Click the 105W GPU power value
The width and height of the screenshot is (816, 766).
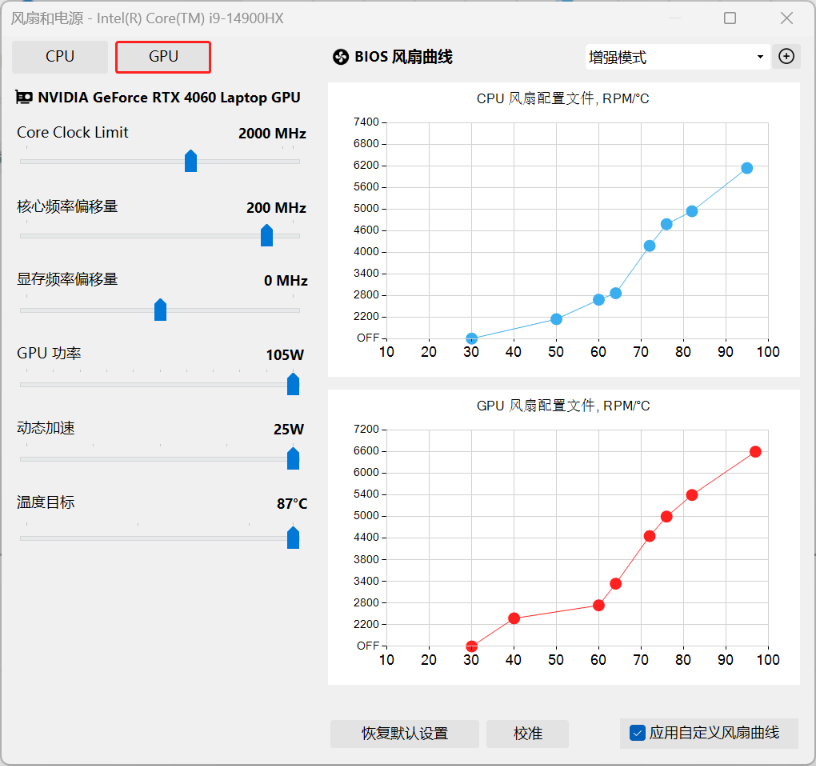click(285, 355)
